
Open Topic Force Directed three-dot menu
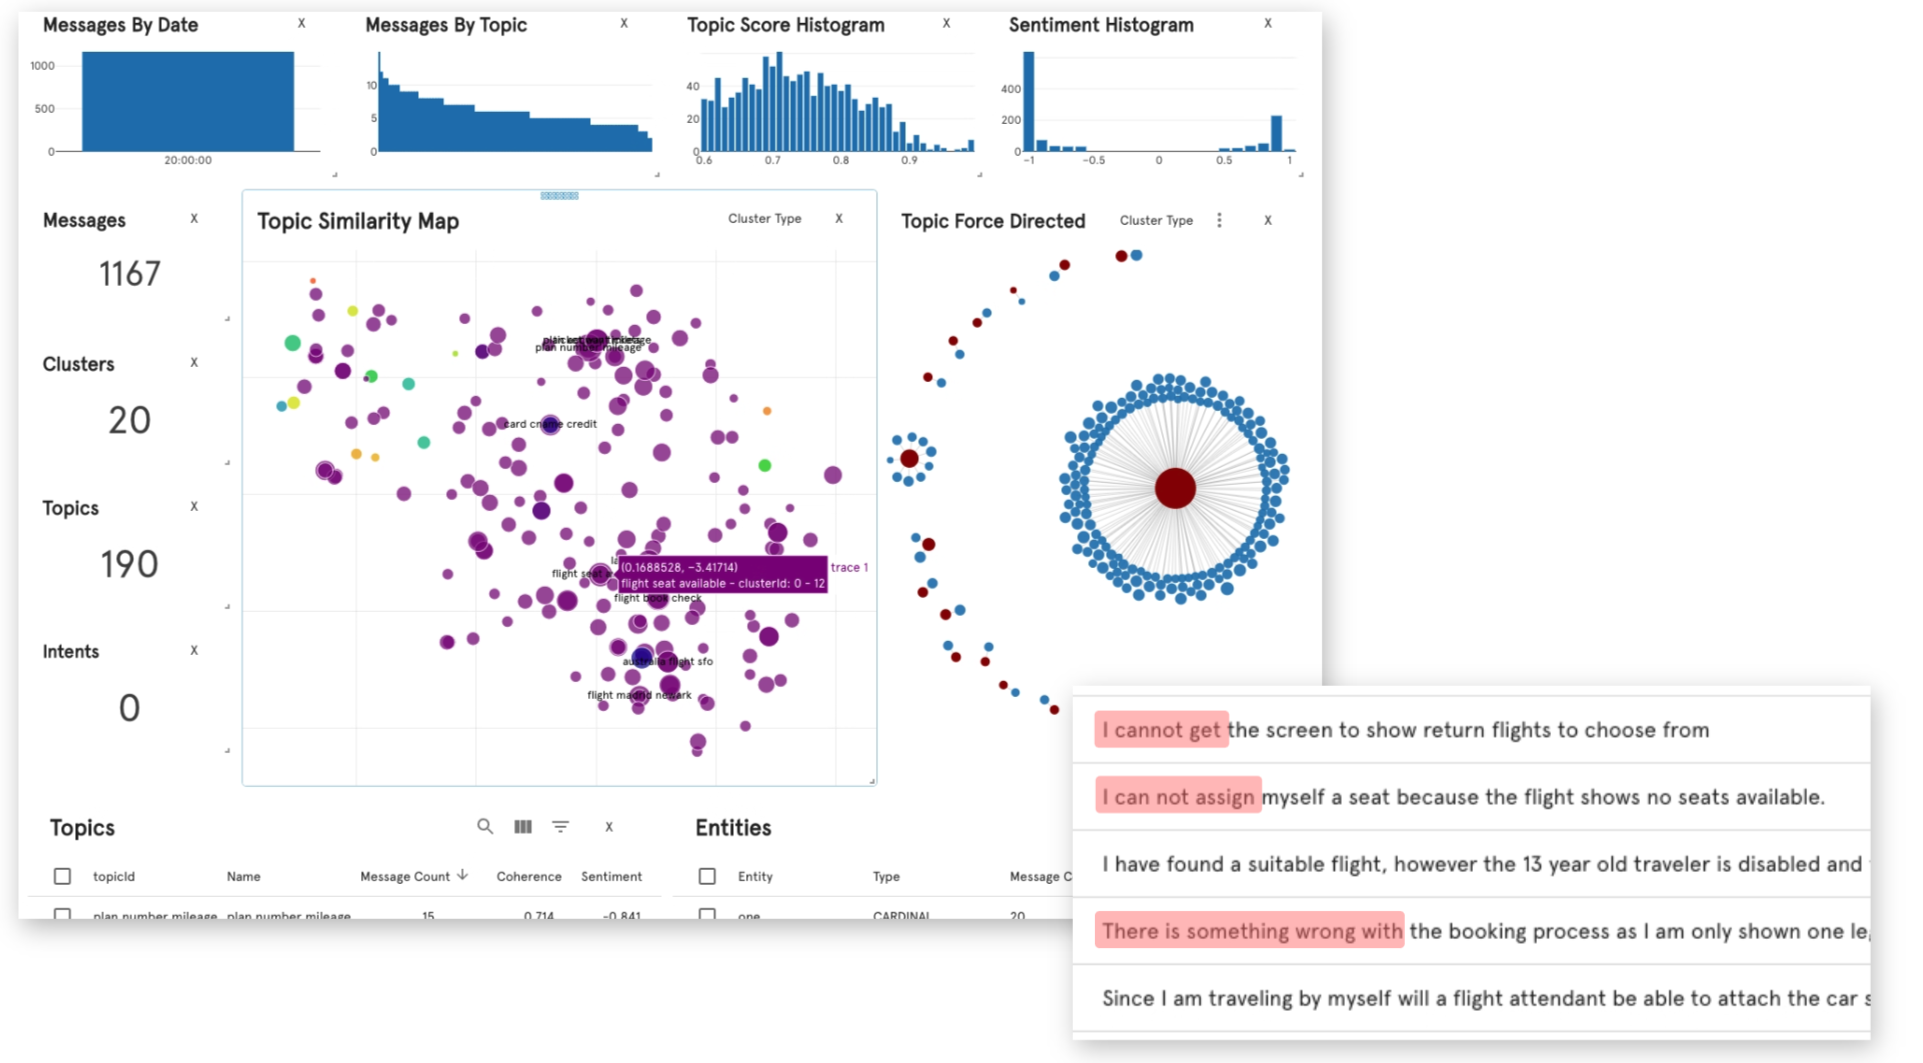click(1219, 220)
